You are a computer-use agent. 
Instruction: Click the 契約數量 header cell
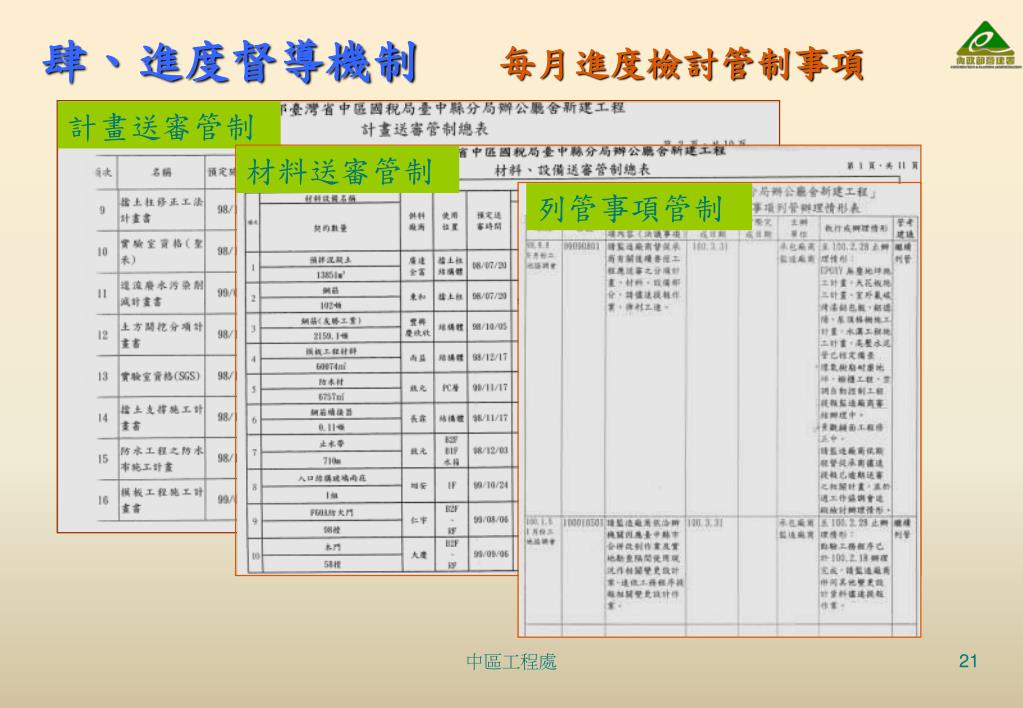click(330, 228)
